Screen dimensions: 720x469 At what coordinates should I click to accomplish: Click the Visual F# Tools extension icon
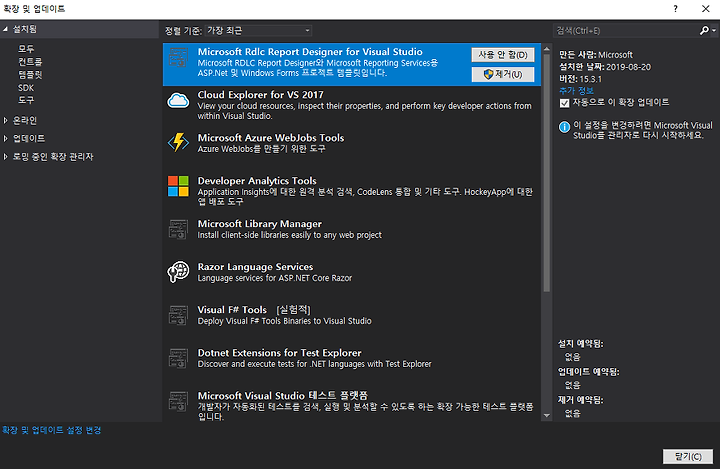[178, 315]
